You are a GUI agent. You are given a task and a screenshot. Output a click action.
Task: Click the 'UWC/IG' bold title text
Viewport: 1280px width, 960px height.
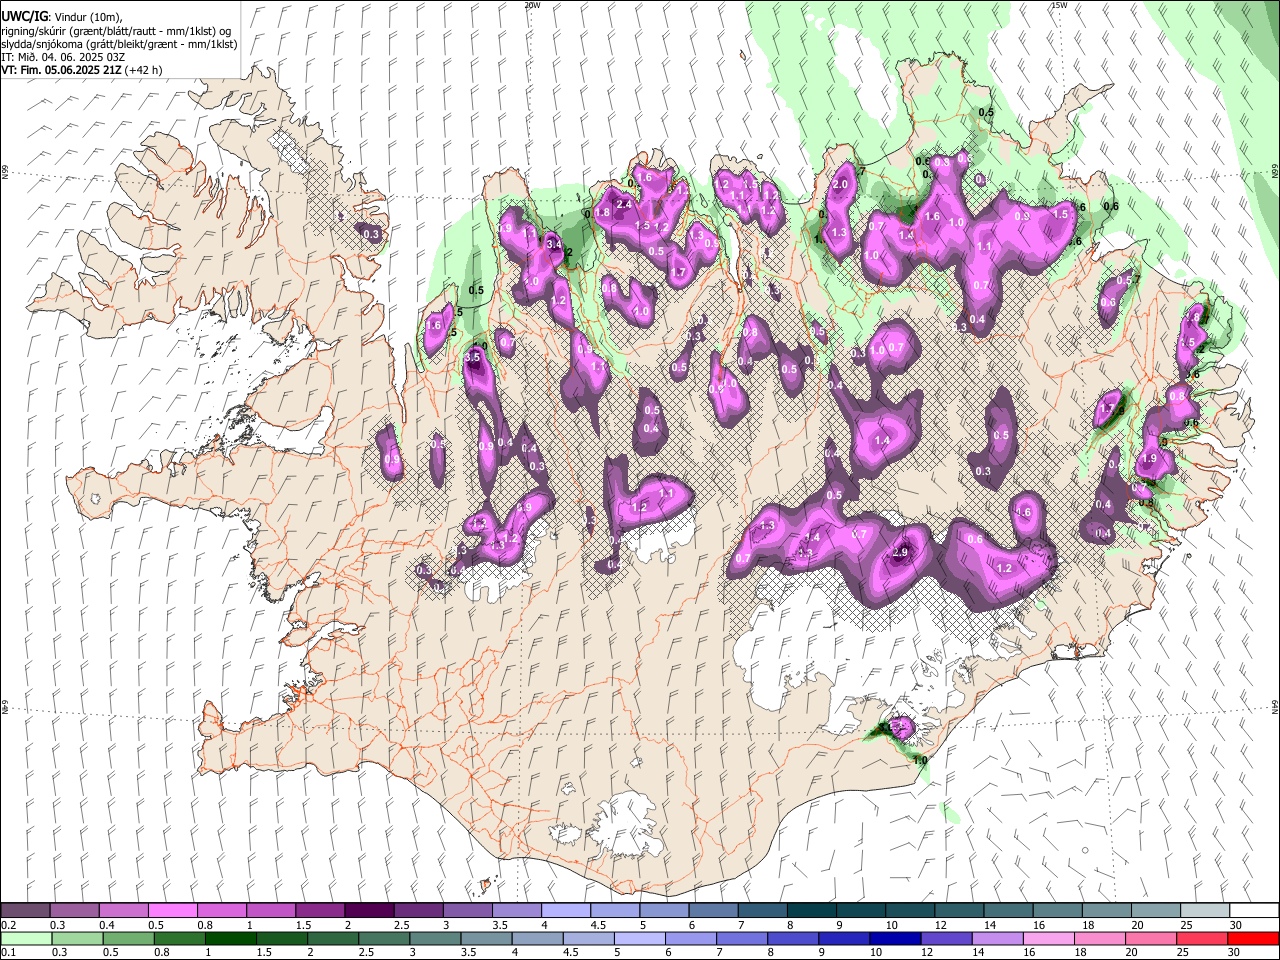[x=23, y=17]
